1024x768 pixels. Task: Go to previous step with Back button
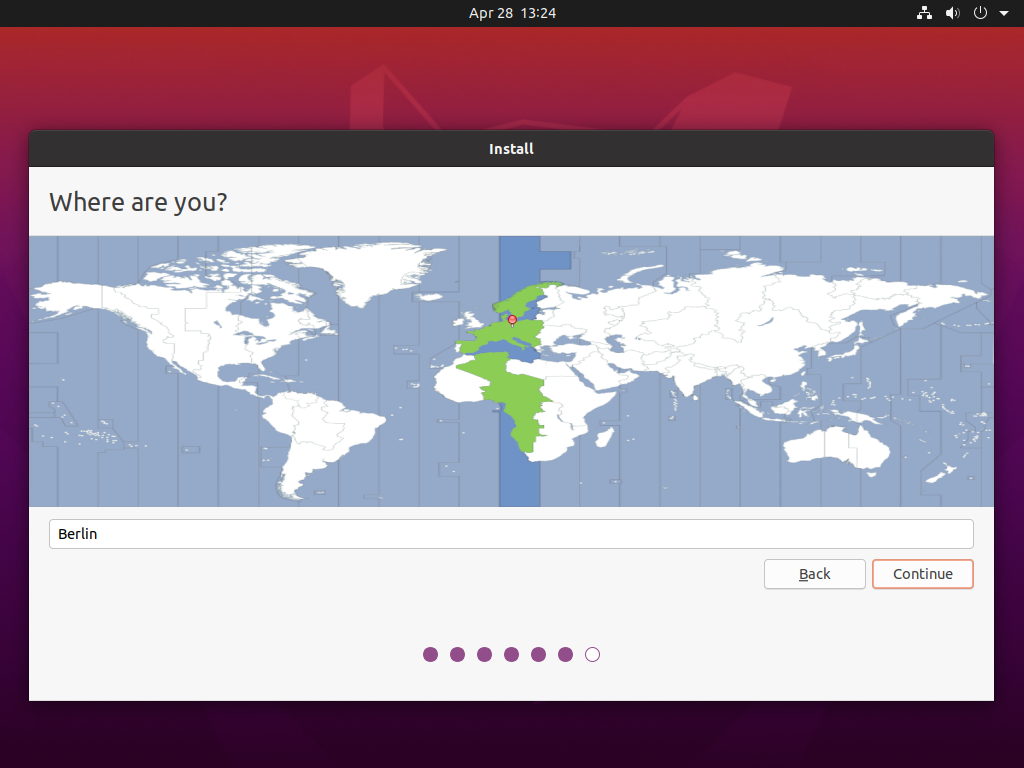[814, 574]
